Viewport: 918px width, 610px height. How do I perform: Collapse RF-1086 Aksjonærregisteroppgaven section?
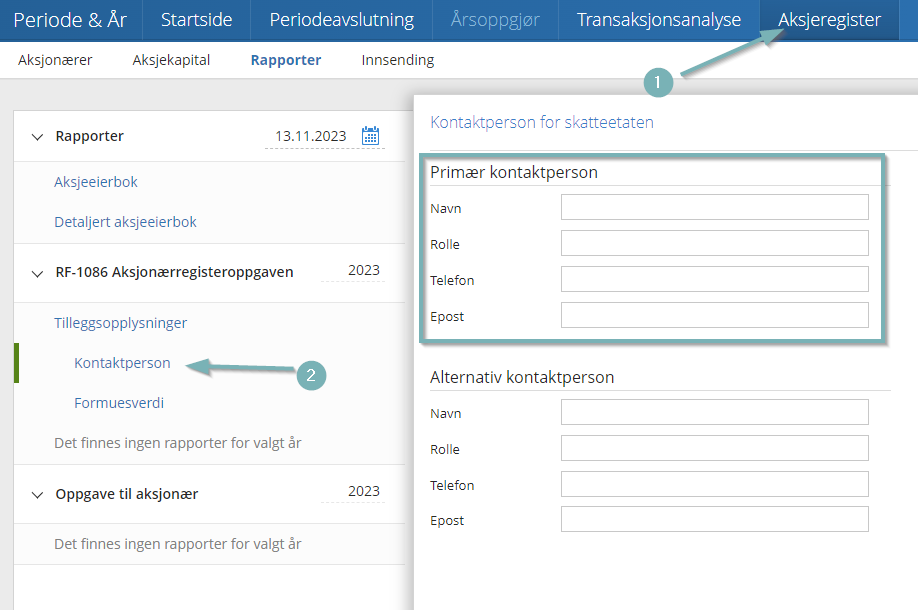click(37, 273)
